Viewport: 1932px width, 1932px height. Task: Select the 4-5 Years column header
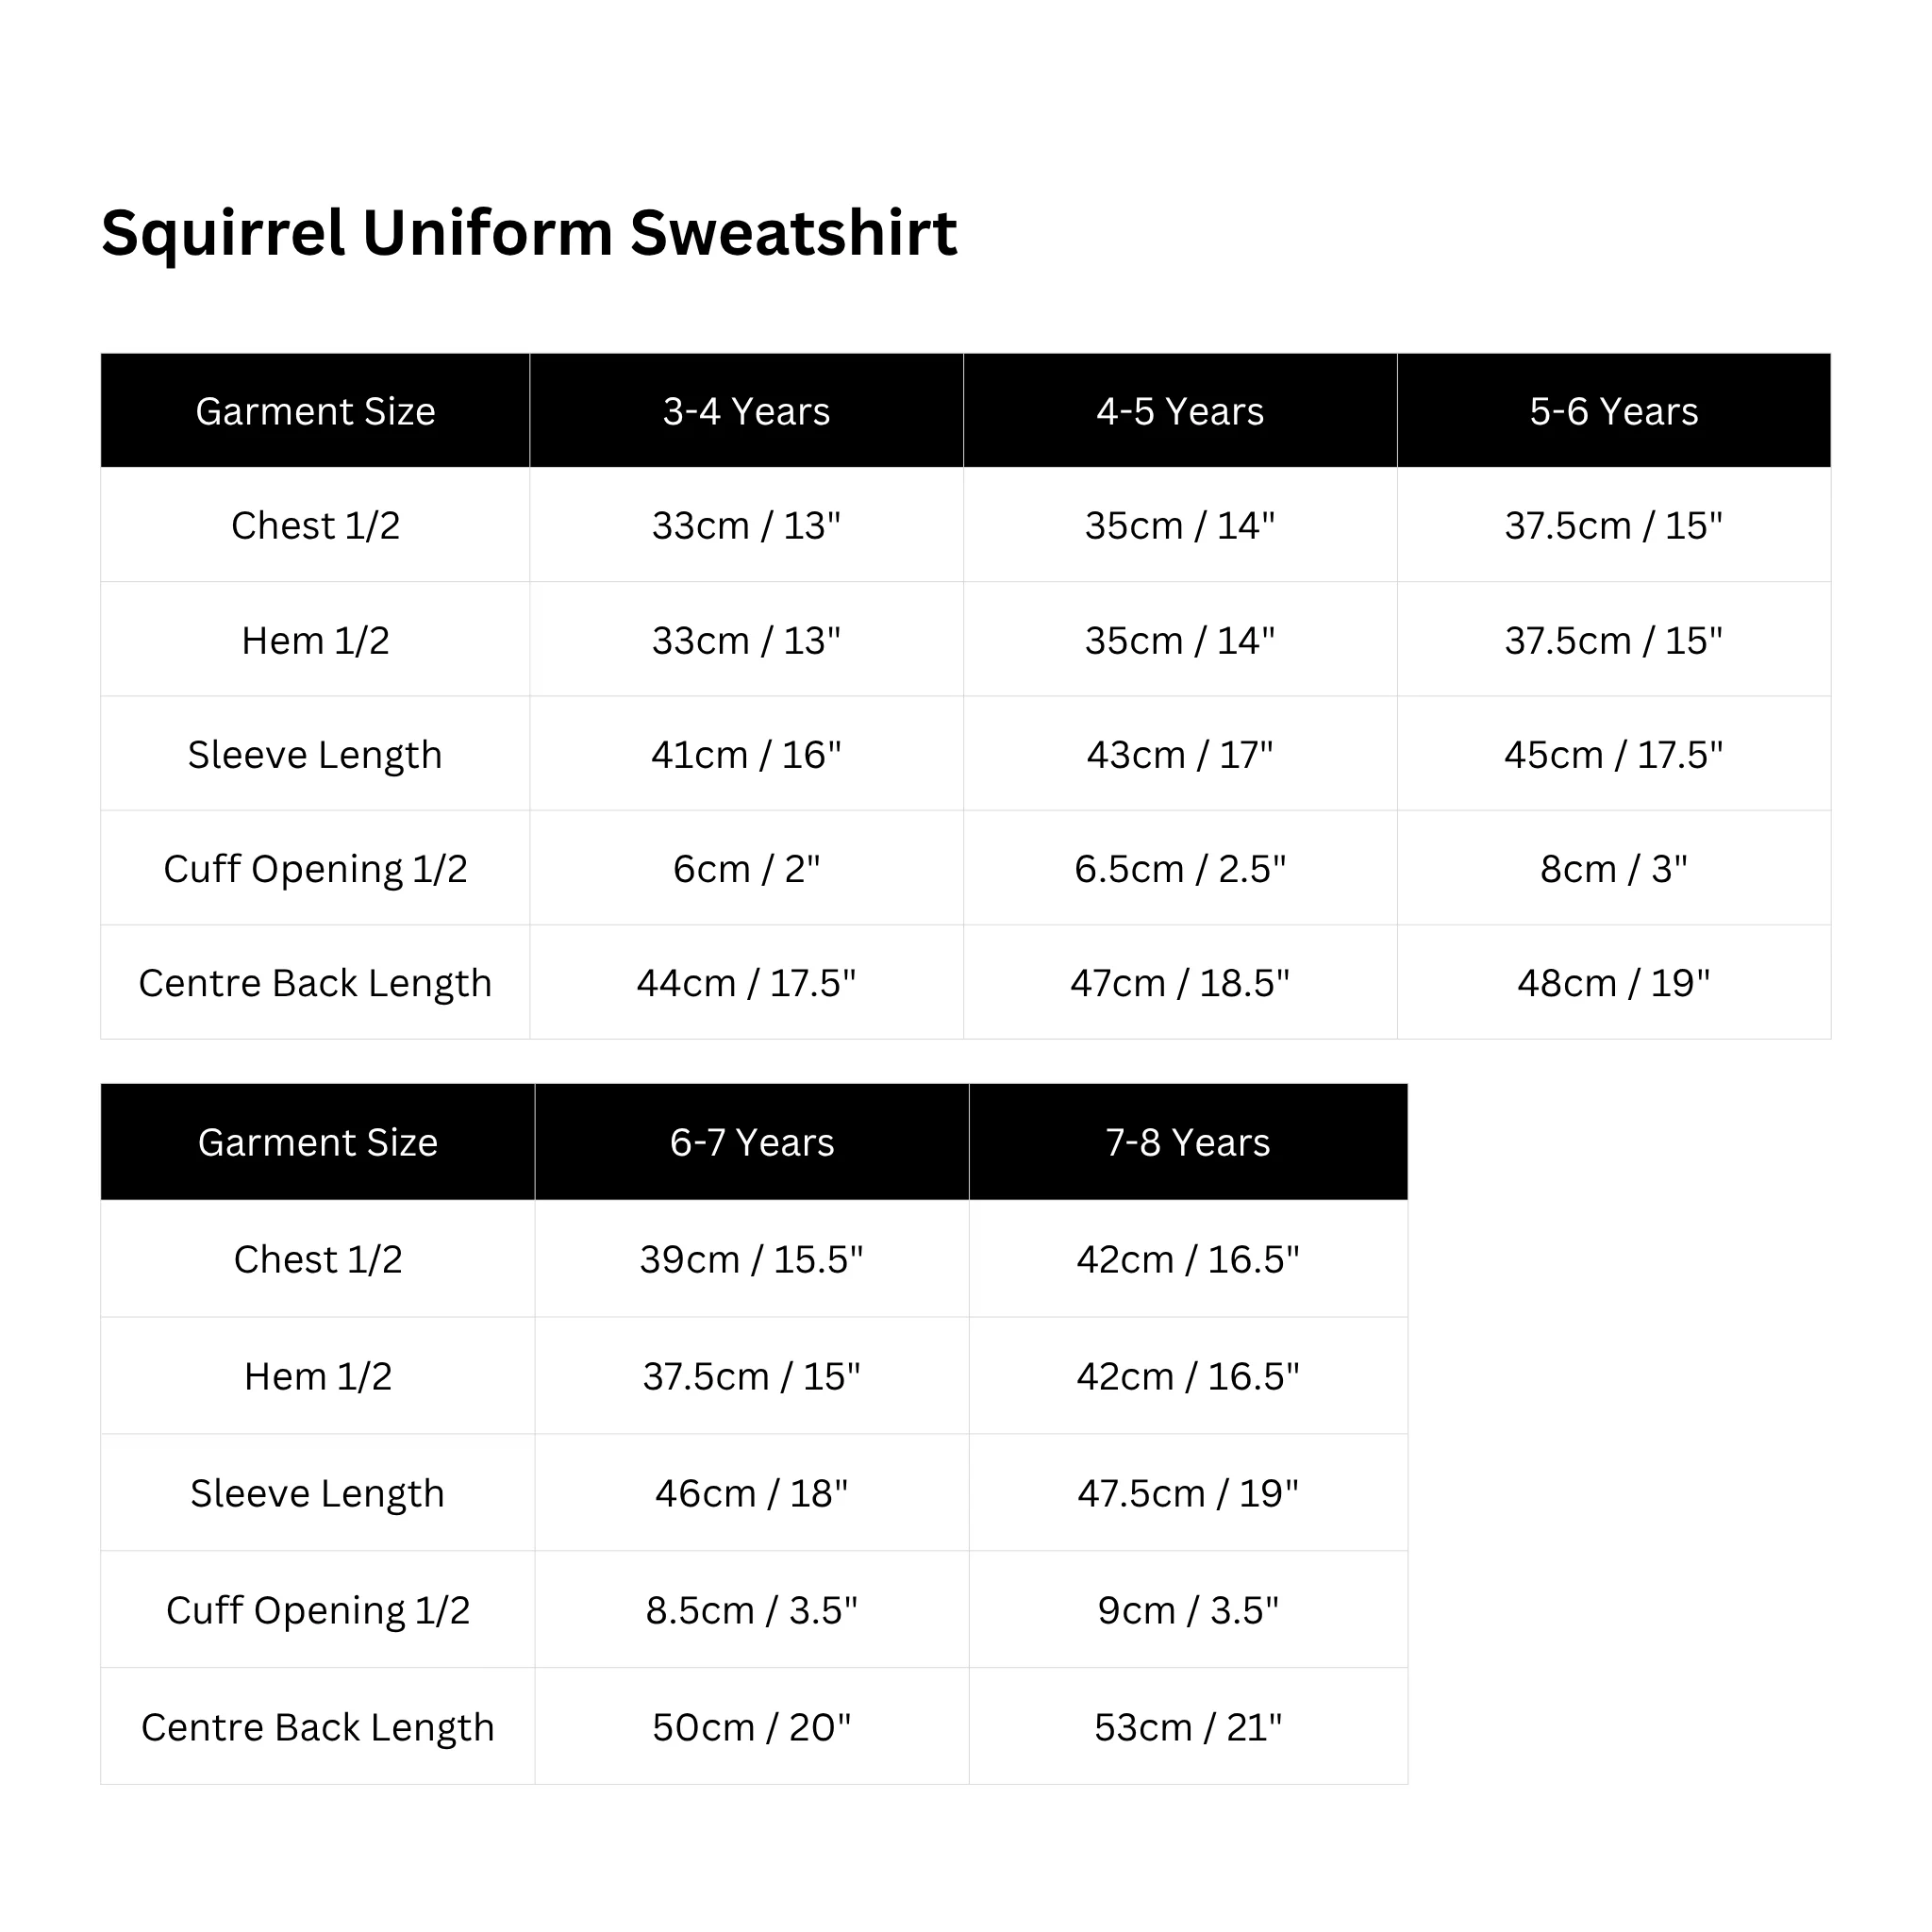(1180, 411)
